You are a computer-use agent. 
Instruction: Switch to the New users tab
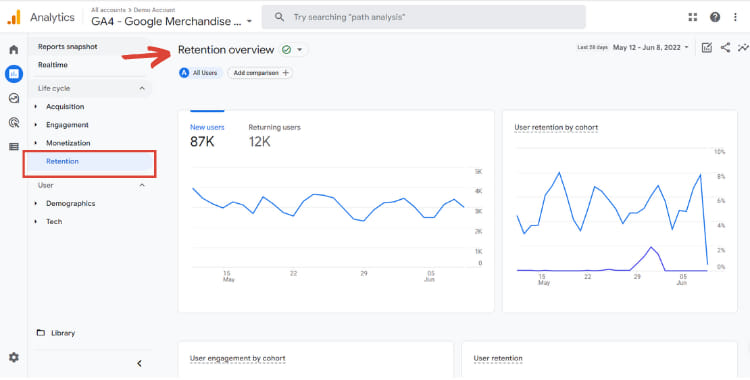click(x=207, y=135)
